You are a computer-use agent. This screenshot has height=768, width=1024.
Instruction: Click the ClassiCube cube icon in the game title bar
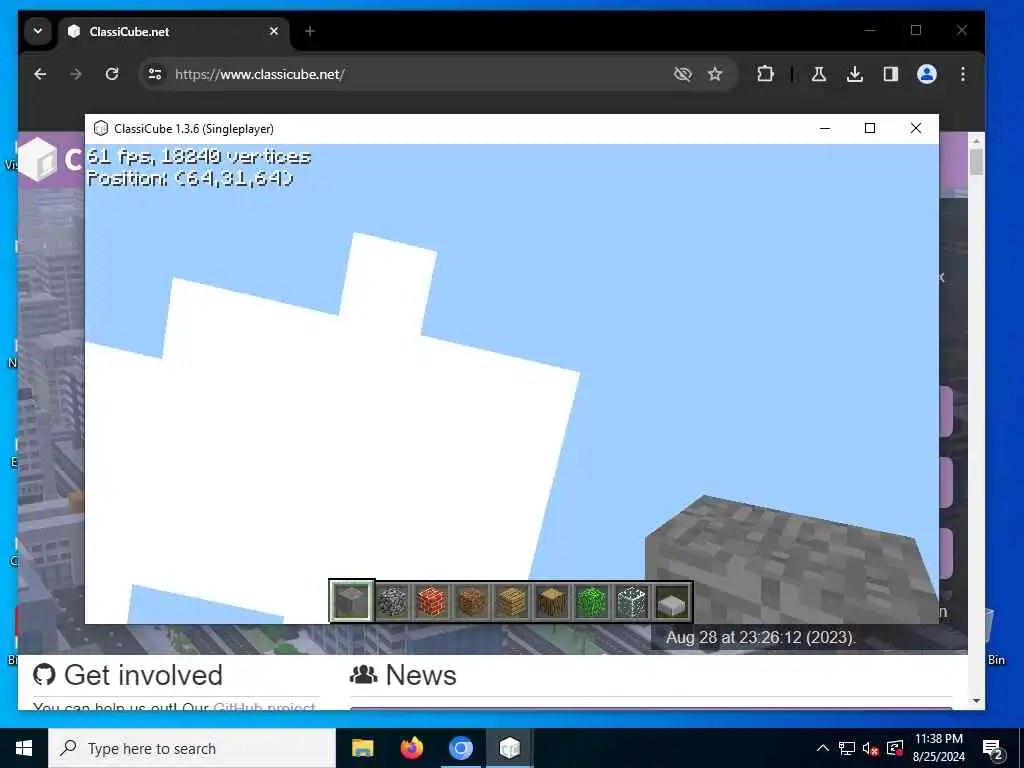(101, 129)
